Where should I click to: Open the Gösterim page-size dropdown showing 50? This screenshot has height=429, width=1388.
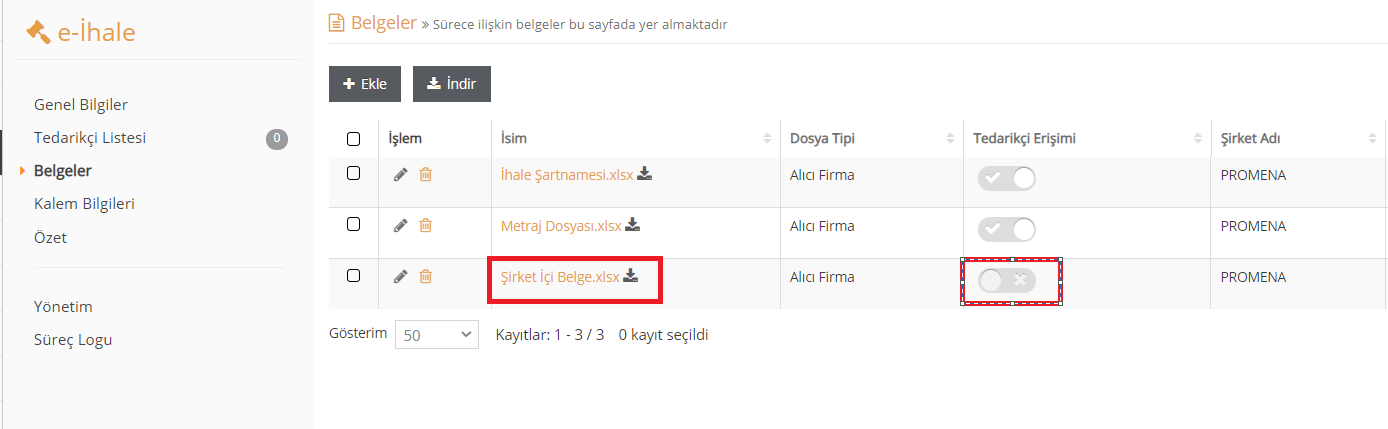point(437,335)
